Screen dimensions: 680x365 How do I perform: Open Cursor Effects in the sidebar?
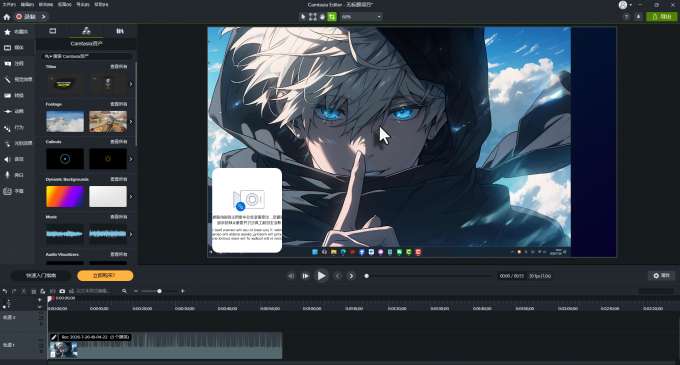click(17, 143)
